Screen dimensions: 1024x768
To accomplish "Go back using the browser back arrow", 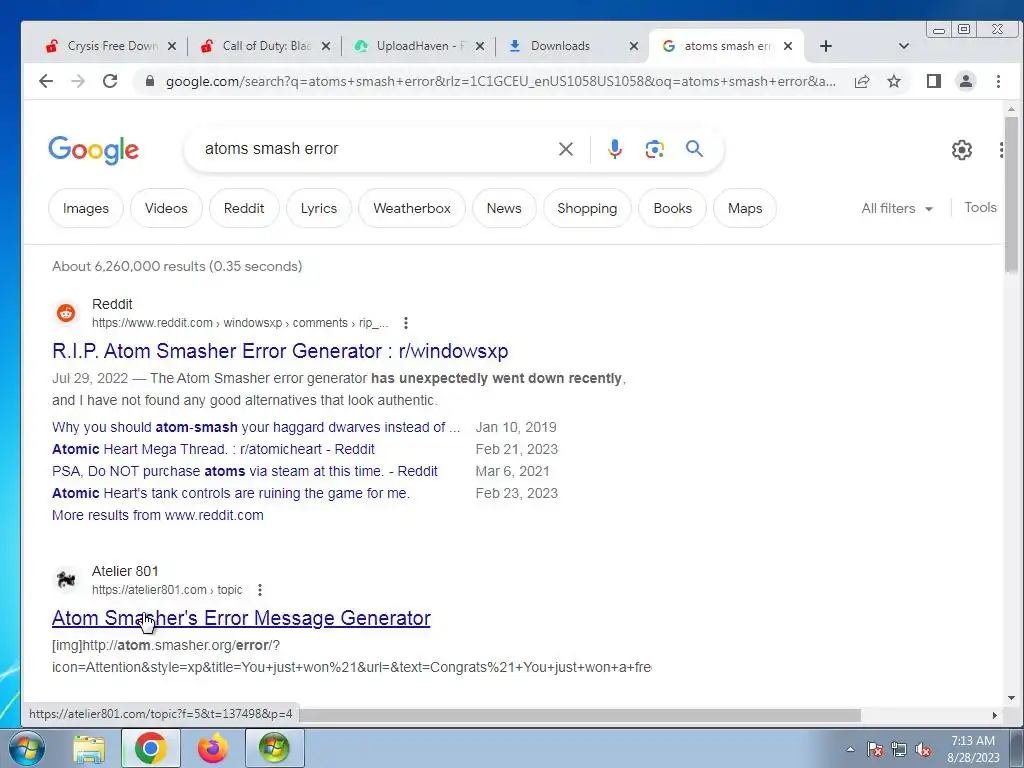I will tap(46, 81).
